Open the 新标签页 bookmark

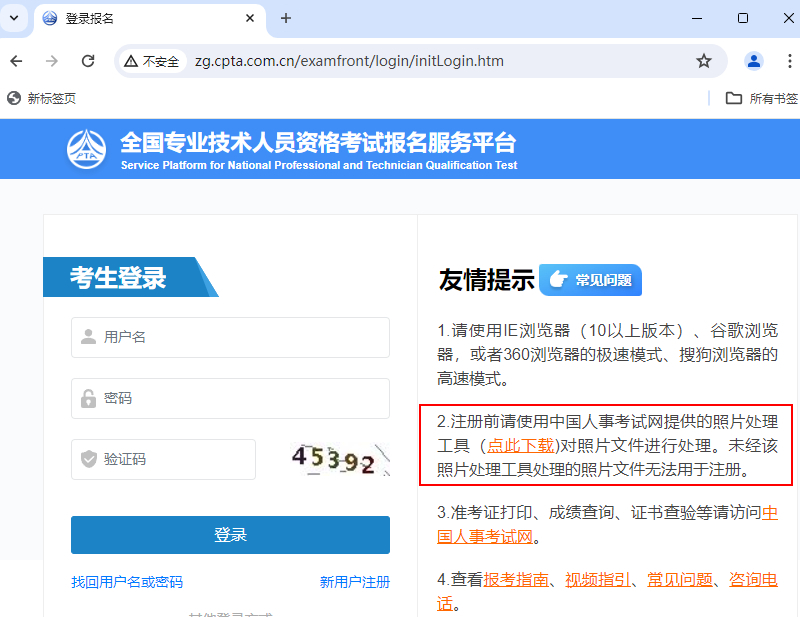(42, 98)
